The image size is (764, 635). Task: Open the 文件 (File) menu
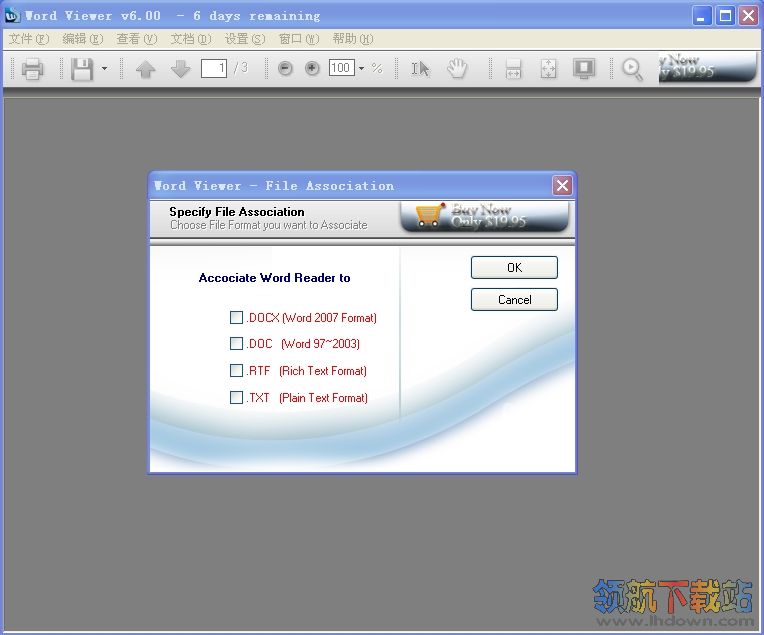tap(28, 39)
